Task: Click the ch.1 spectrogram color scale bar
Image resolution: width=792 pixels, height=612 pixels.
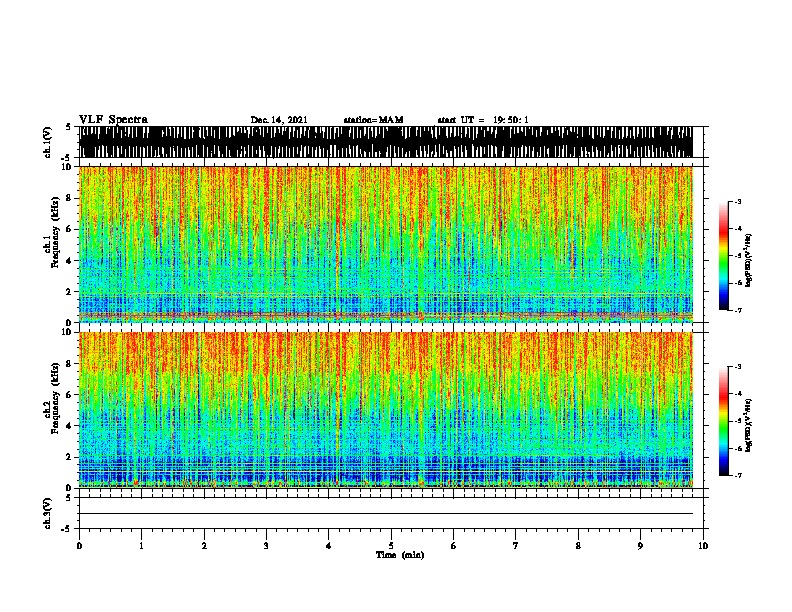Action: 724,256
